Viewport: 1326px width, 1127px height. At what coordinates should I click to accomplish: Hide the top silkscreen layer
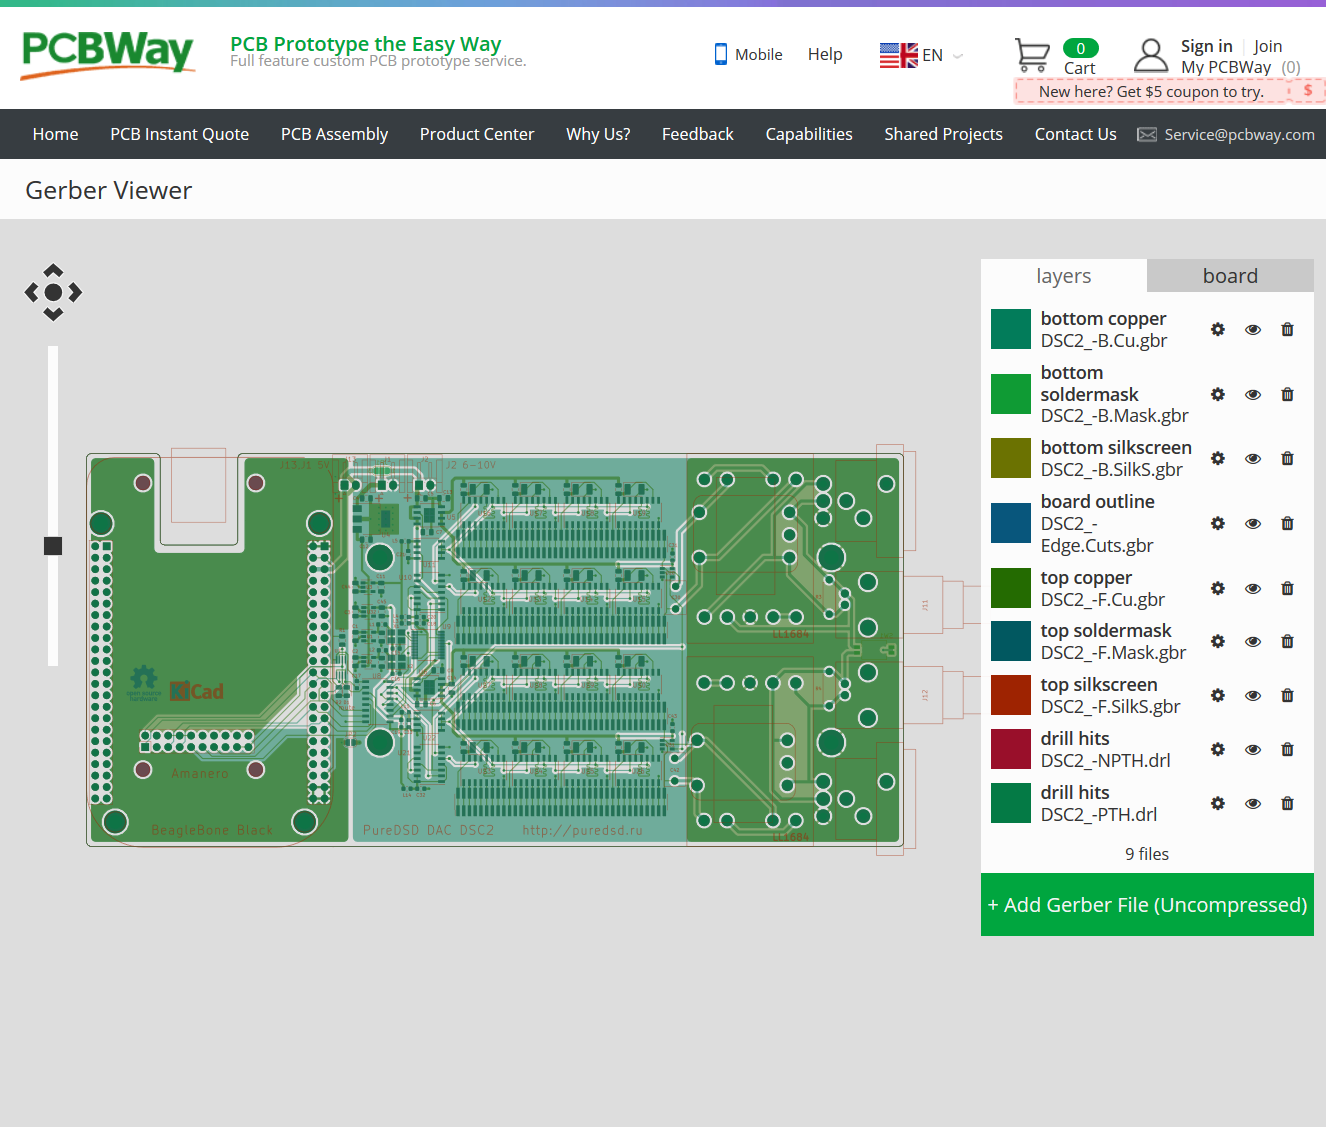pyautogui.click(x=1252, y=695)
